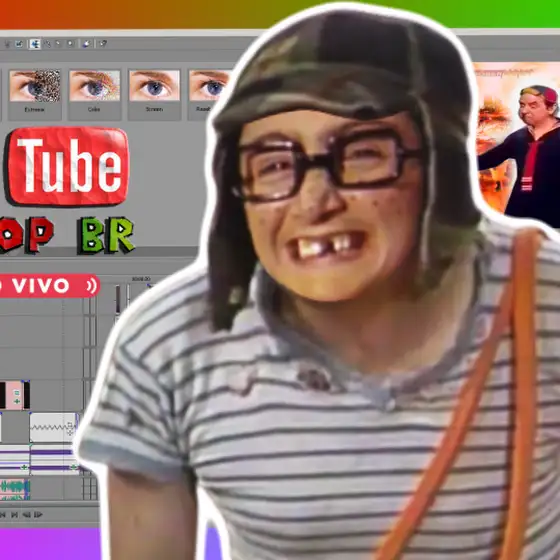Click the purple-blue orb toolbar icon
Viewport: 560px width, 560px height.
coord(86,44)
